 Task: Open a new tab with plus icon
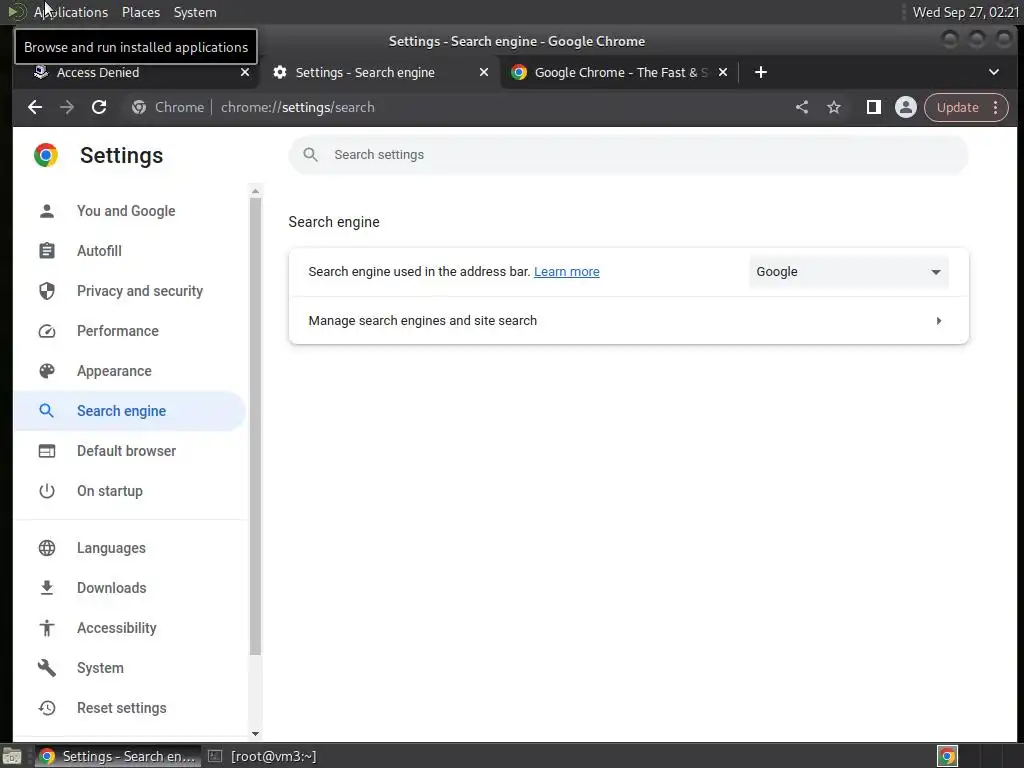pos(761,72)
